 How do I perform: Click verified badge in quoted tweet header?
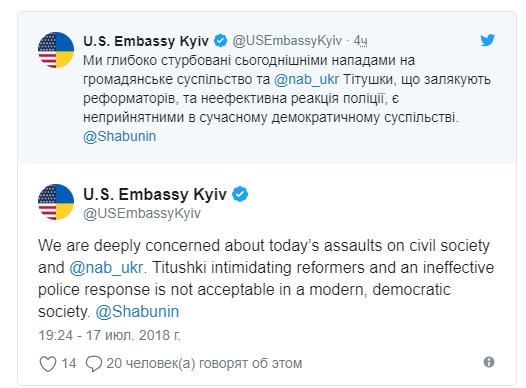221,41
